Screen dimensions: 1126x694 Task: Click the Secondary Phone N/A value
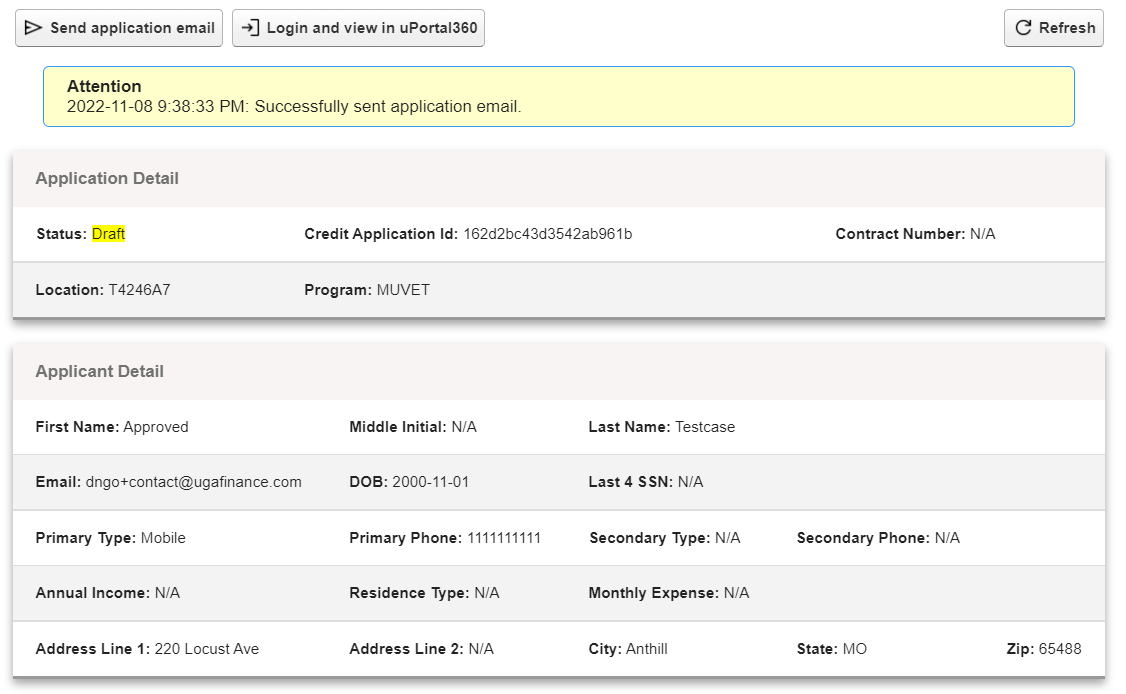click(x=947, y=538)
